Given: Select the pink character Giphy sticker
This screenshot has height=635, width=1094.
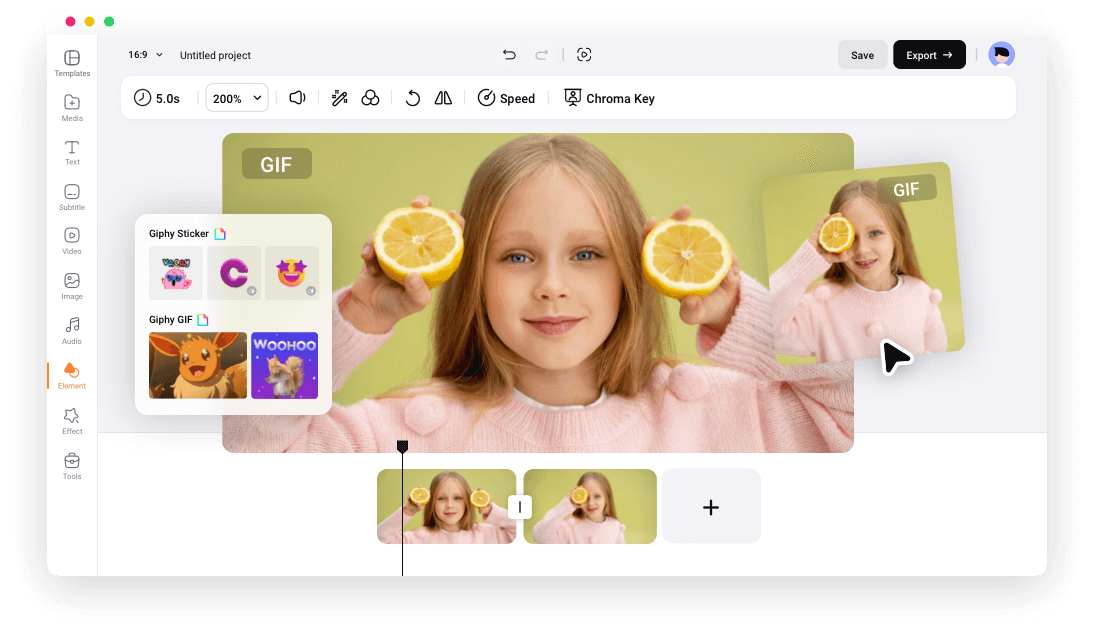Looking at the screenshot, I should point(176,273).
